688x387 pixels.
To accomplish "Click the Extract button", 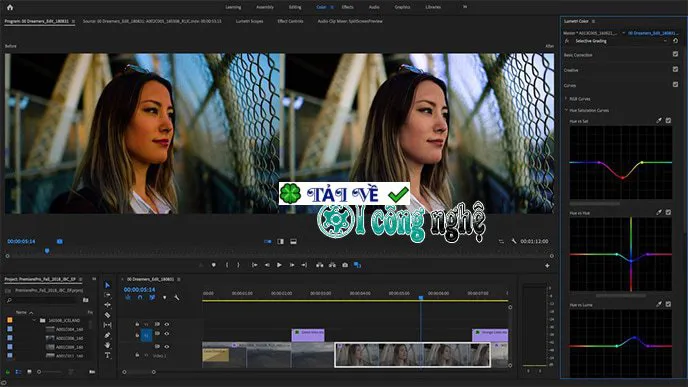I will 332,265.
